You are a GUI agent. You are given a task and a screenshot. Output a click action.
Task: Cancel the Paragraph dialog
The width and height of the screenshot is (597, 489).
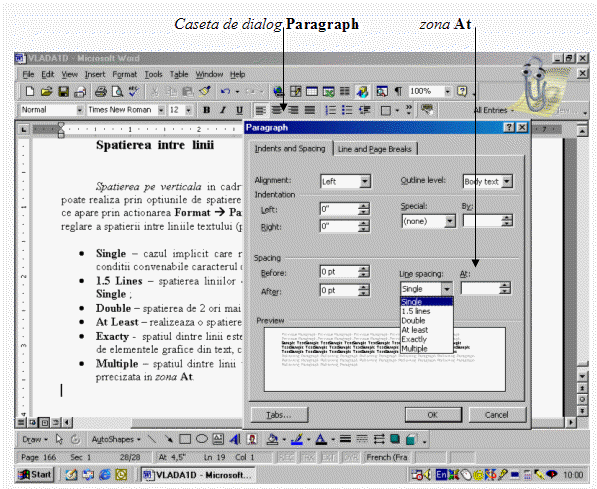[x=497, y=415]
